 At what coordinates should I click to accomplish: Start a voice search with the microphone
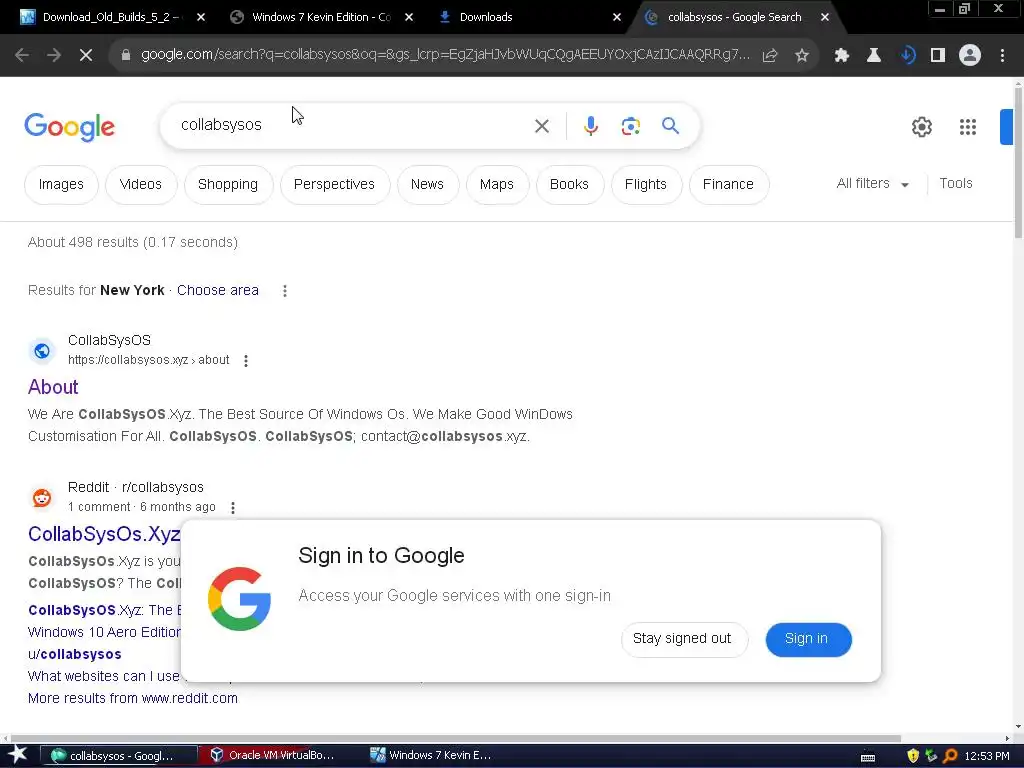590,125
